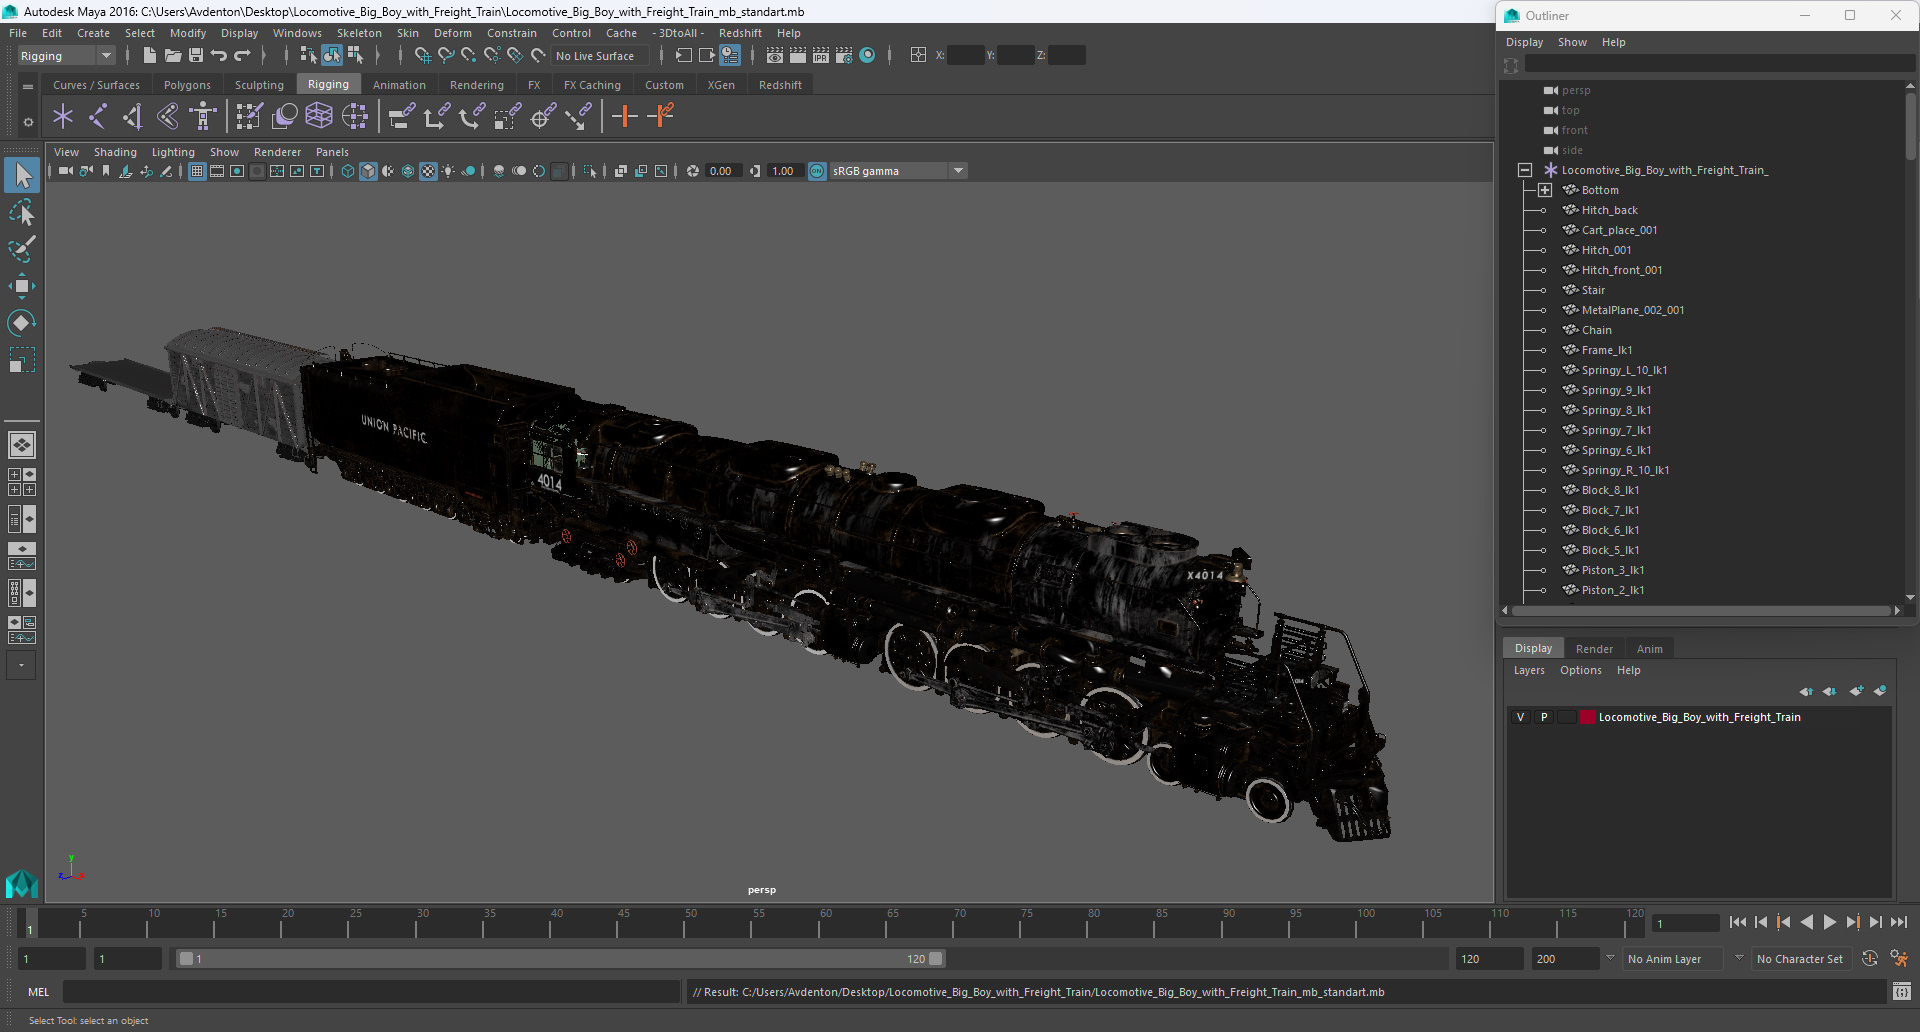Click the range slider bar handle at 120
This screenshot has width=1920, height=1032.
[936, 959]
